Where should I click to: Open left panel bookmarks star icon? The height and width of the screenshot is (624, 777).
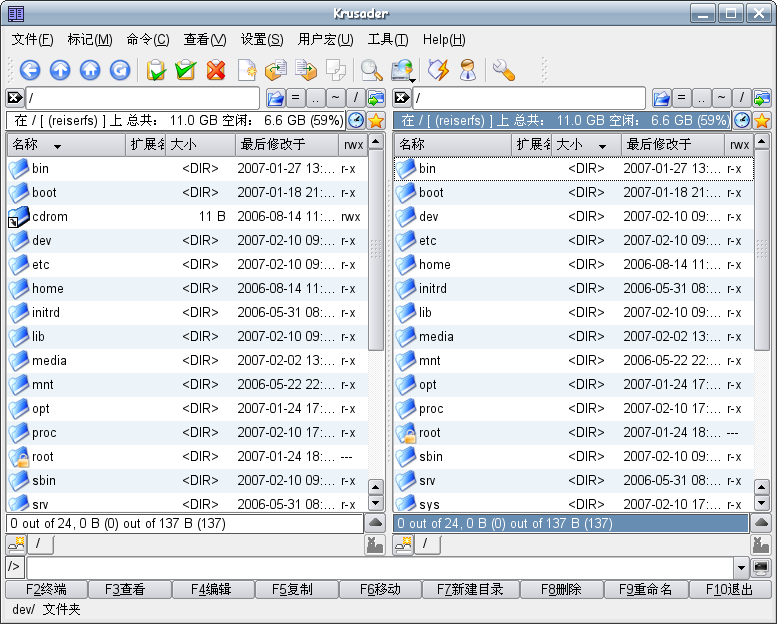click(x=376, y=120)
